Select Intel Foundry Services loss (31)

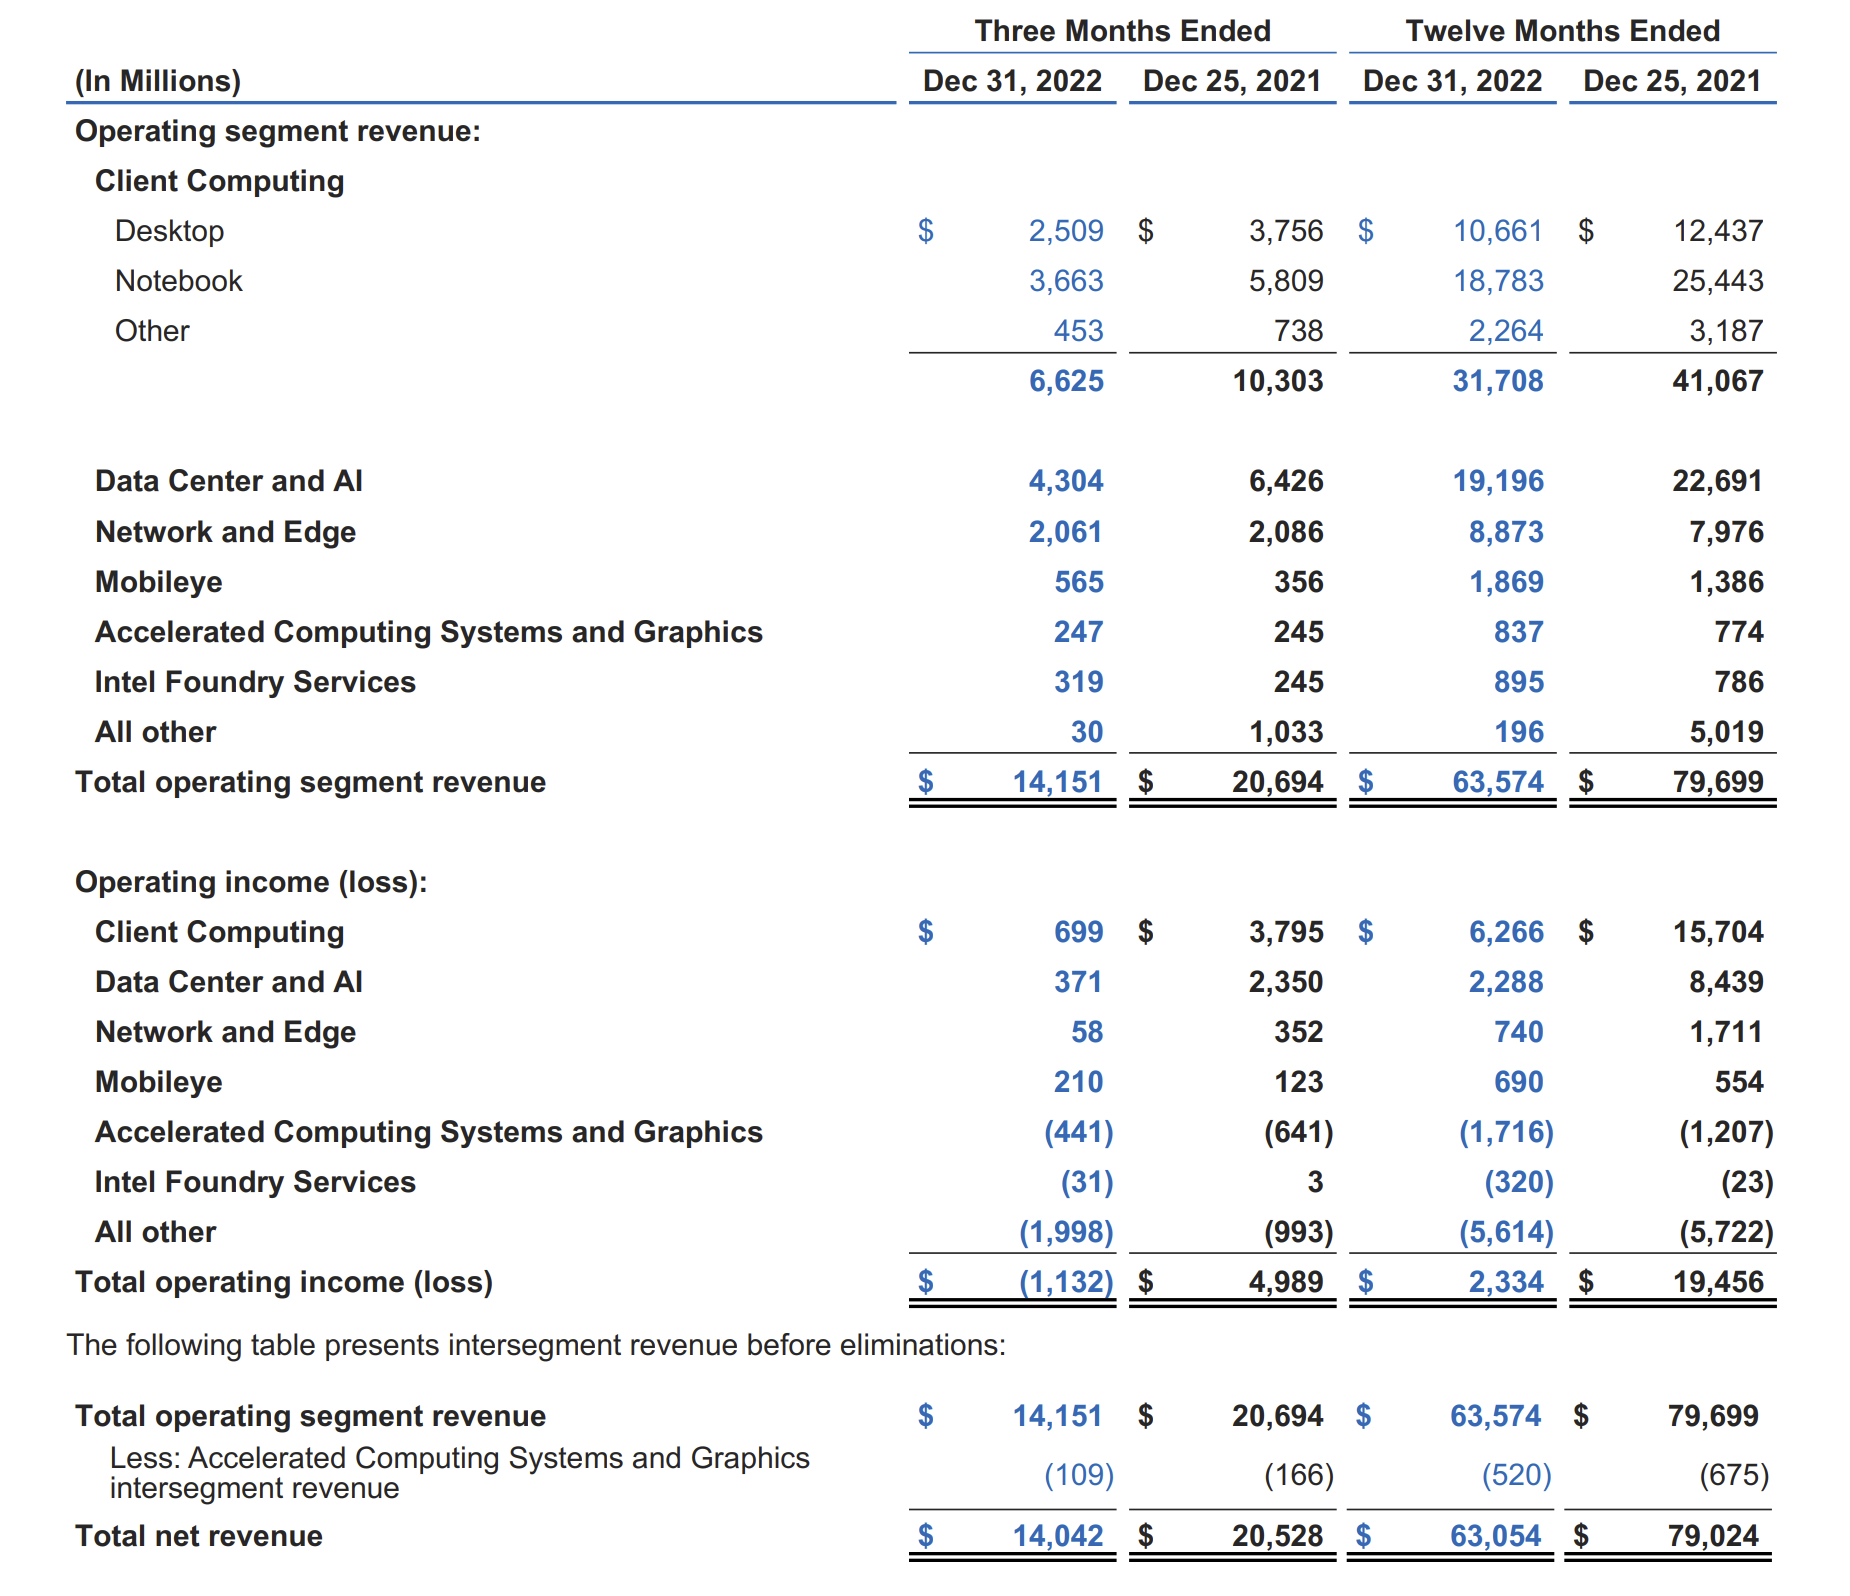[1086, 1182]
